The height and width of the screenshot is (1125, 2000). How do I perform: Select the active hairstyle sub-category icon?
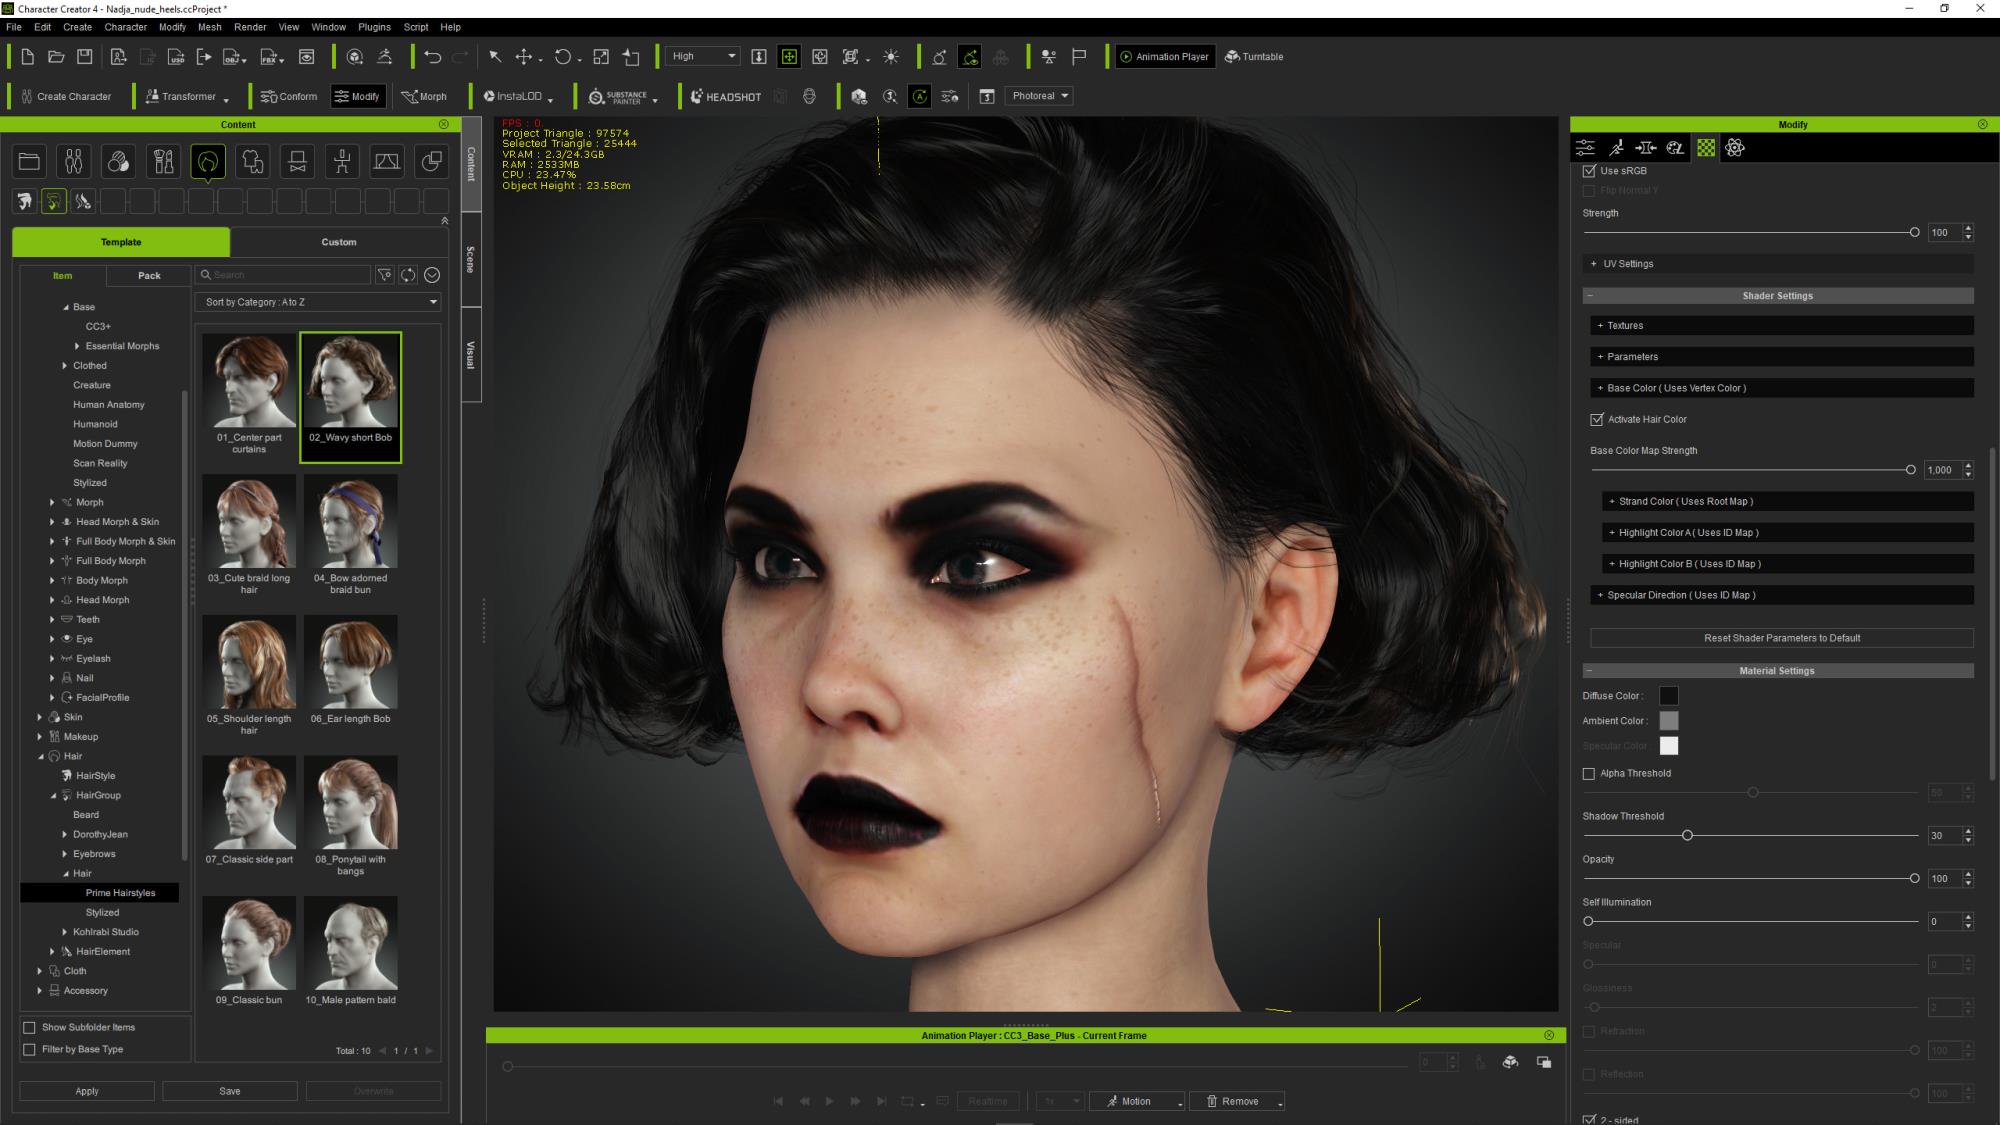54,202
